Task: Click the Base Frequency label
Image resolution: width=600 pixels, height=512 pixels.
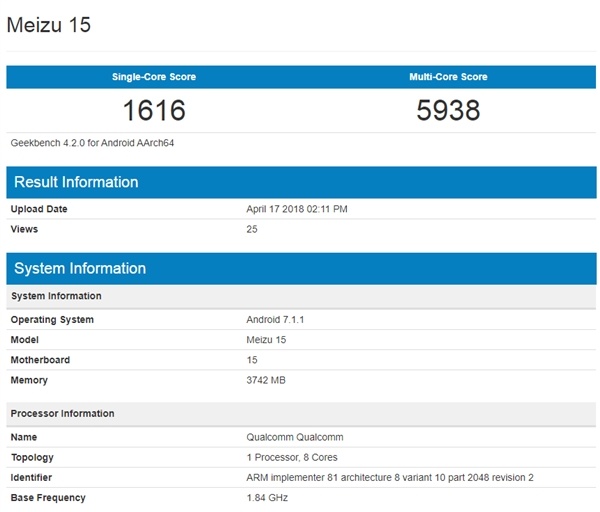Action: tap(48, 498)
